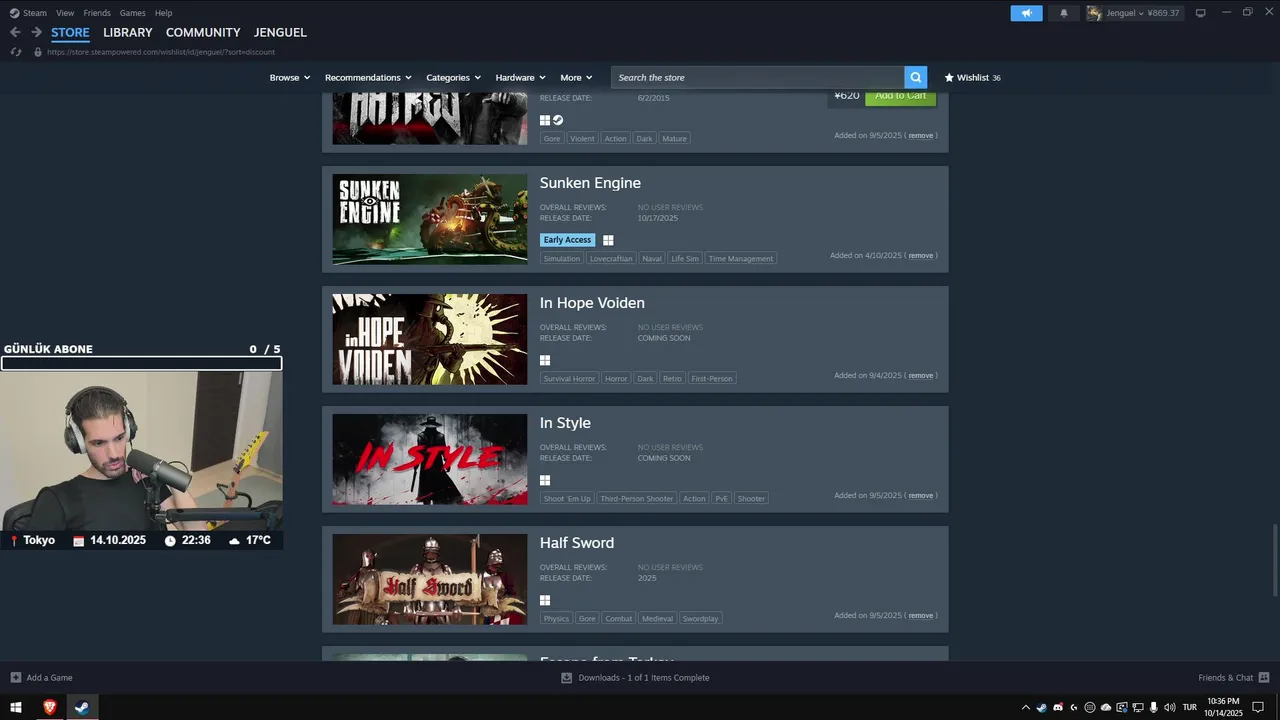Viewport: 1280px width, 720px height.
Task: Click the page vertical scrollbar thumb
Action: click(1274, 559)
